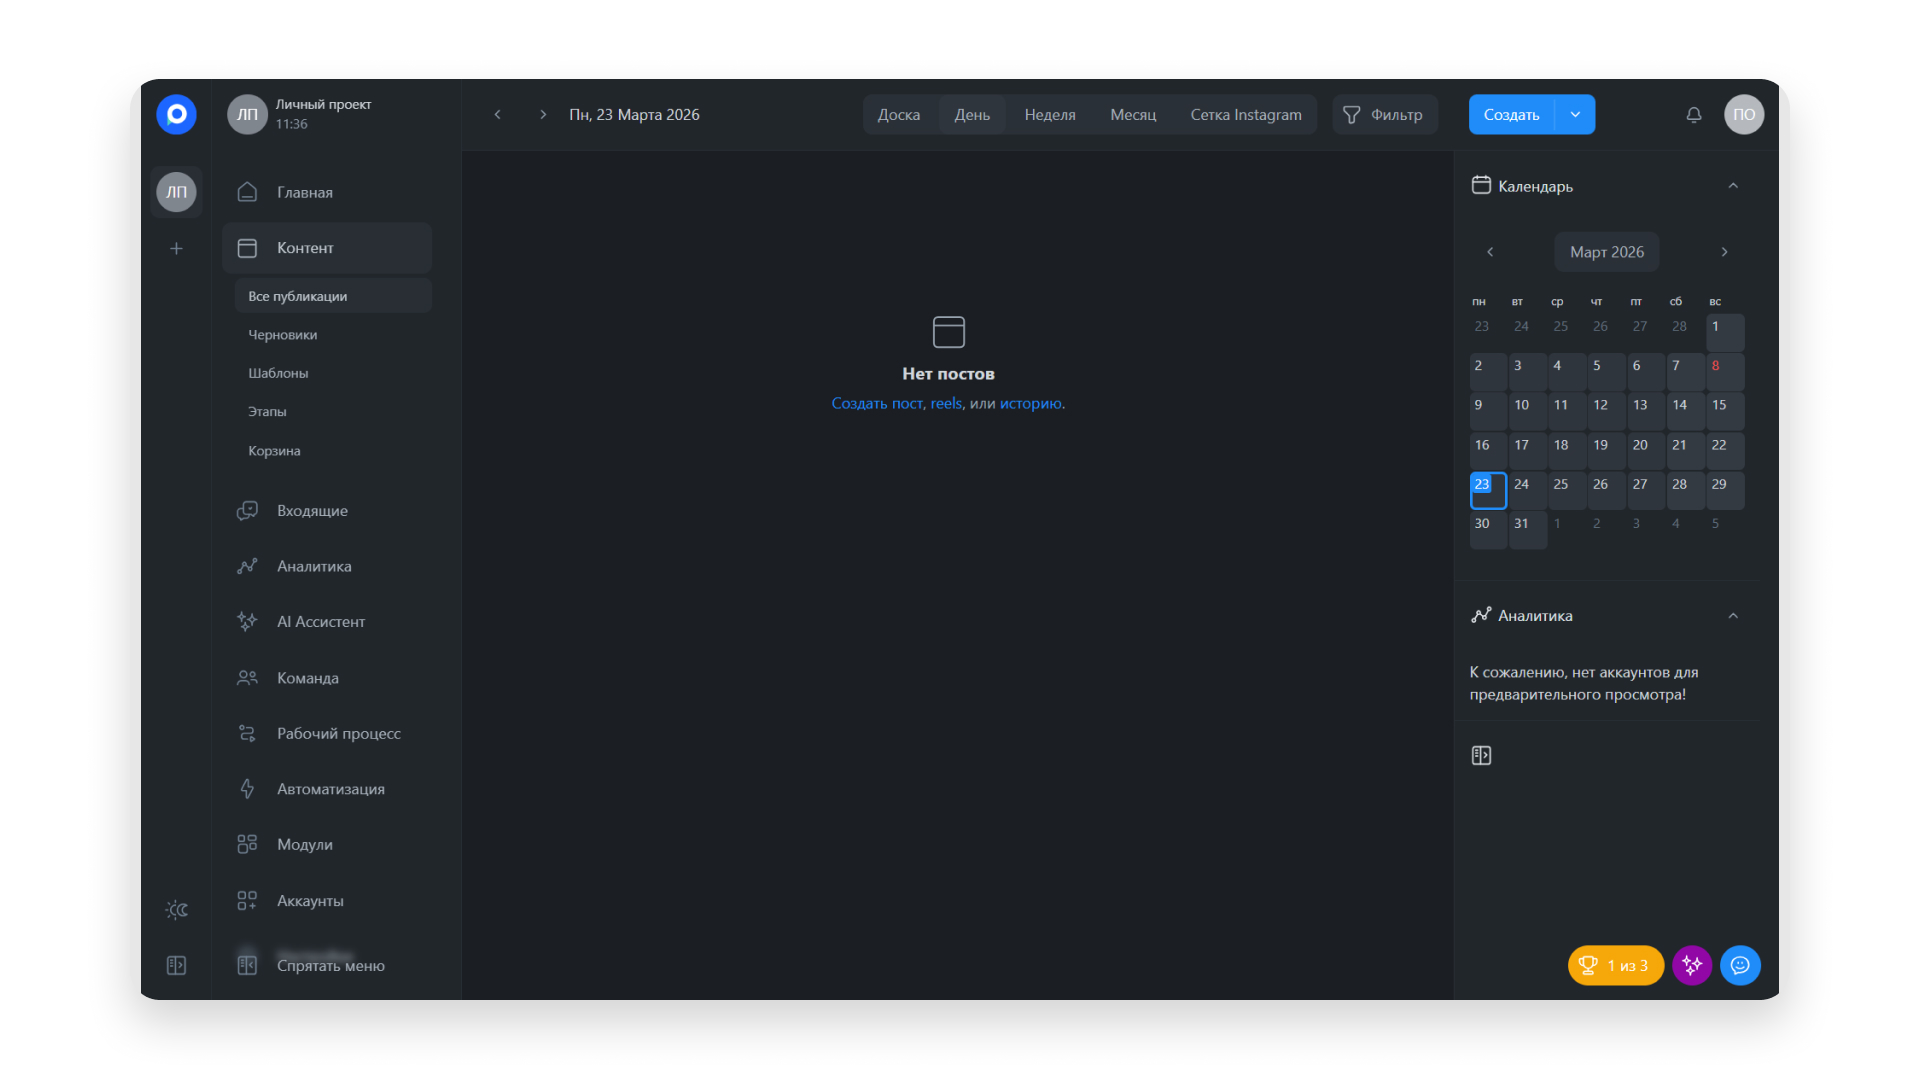Click the notifications bell icon
Viewport: 1920px width, 1080px height.
point(1693,115)
